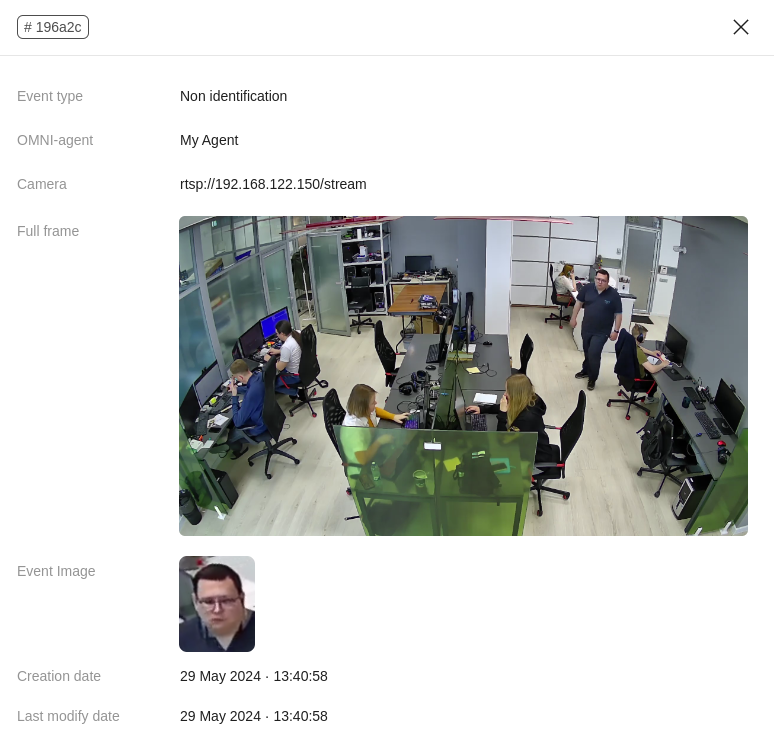Click the # 196a2c event ID badge
Viewport: 774px width, 733px height.
coord(53,27)
